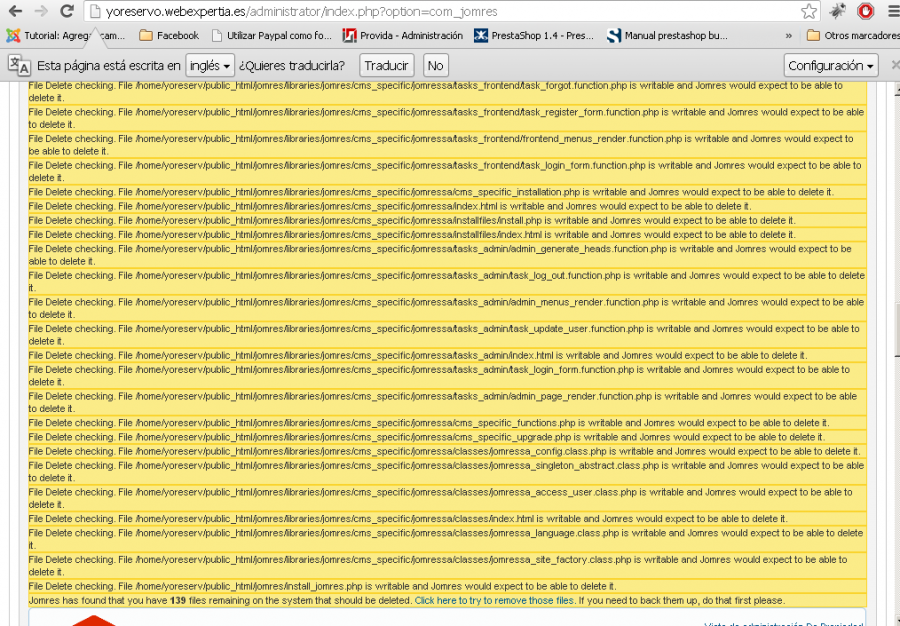Select the task_update_user.function.php warning row
900x626 pixels.
pyautogui.click(x=447, y=335)
